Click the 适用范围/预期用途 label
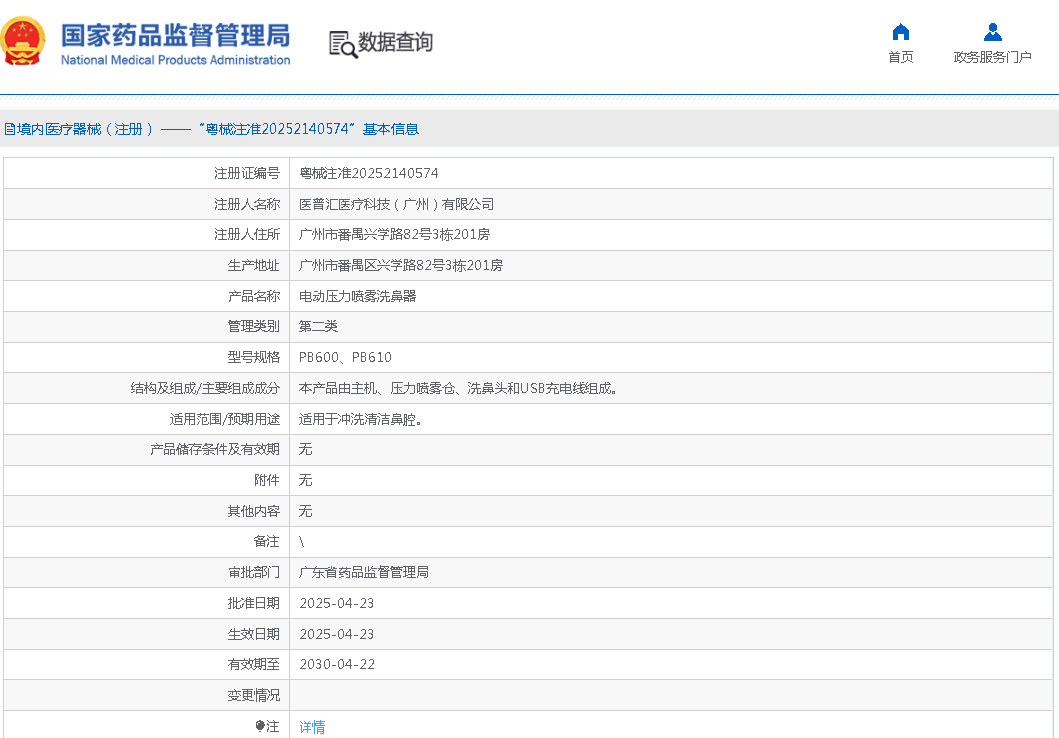 [224, 419]
